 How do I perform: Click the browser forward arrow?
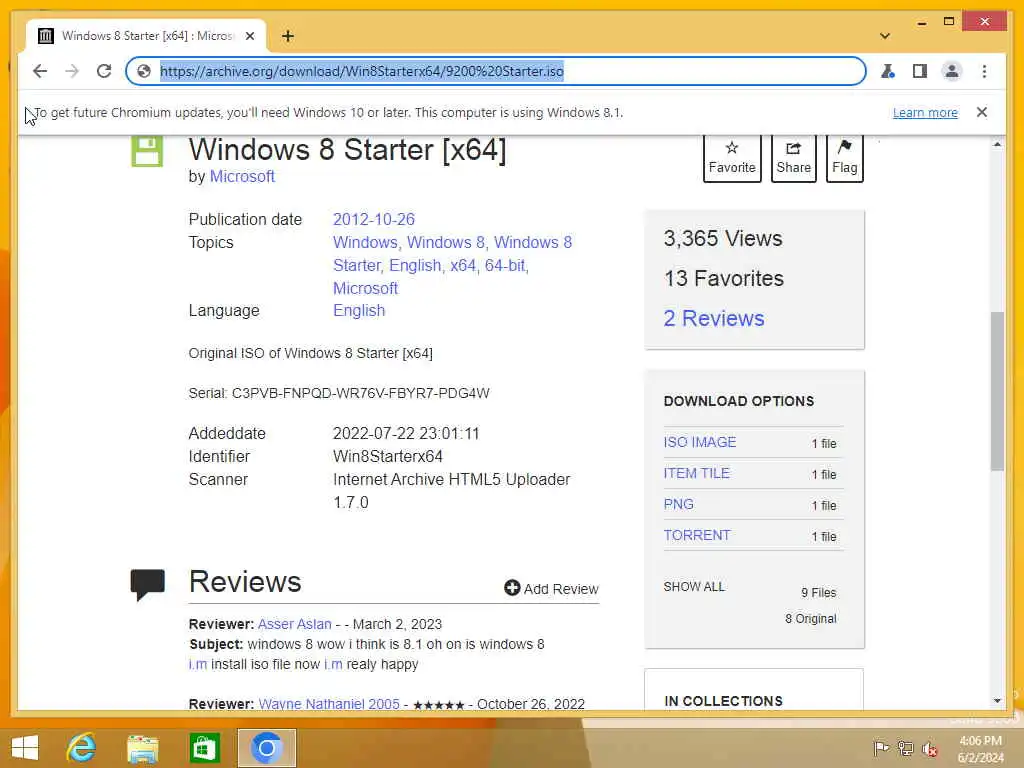72,71
